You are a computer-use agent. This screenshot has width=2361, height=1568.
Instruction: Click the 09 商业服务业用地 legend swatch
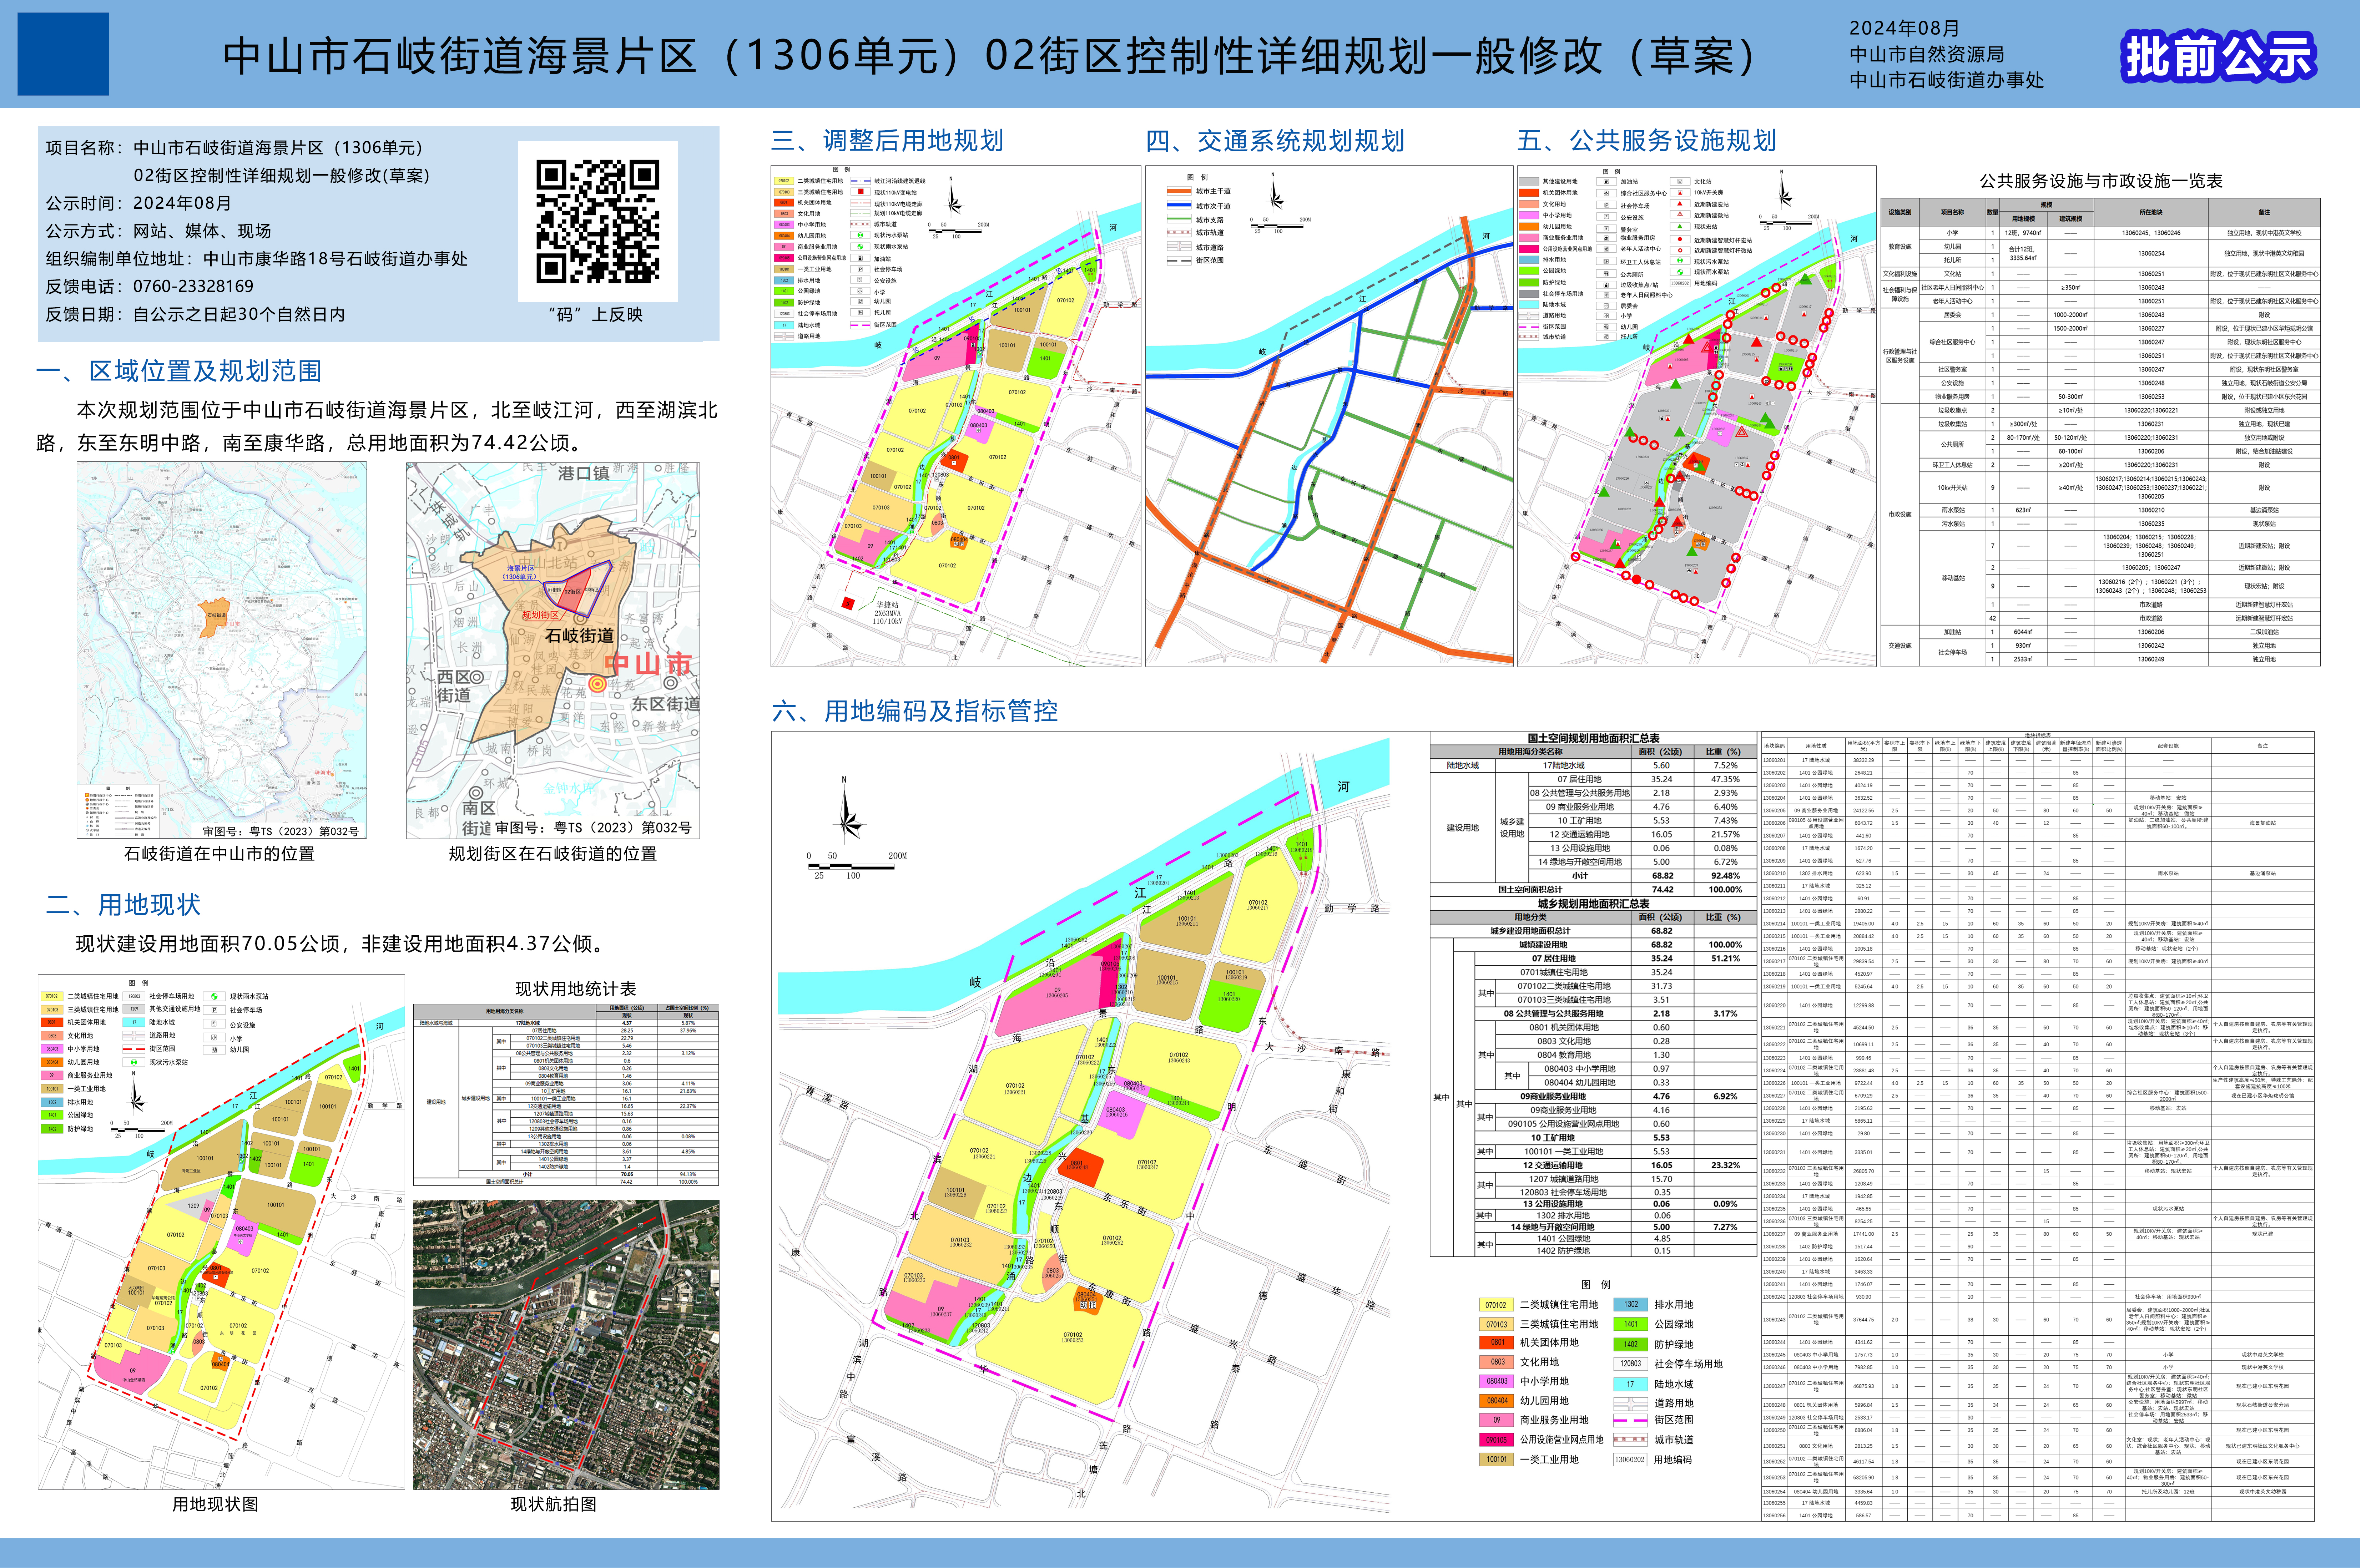(x=1495, y=1420)
